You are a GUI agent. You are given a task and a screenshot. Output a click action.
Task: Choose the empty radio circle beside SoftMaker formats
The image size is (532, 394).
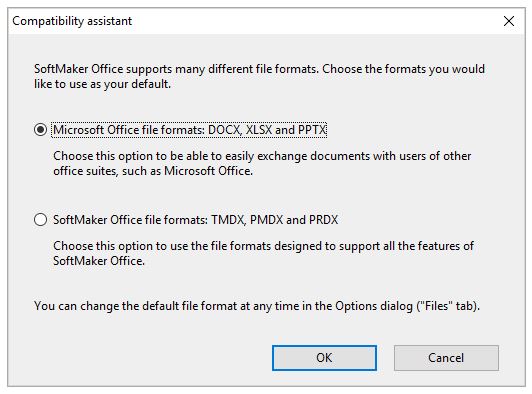pyautogui.click(x=40, y=220)
